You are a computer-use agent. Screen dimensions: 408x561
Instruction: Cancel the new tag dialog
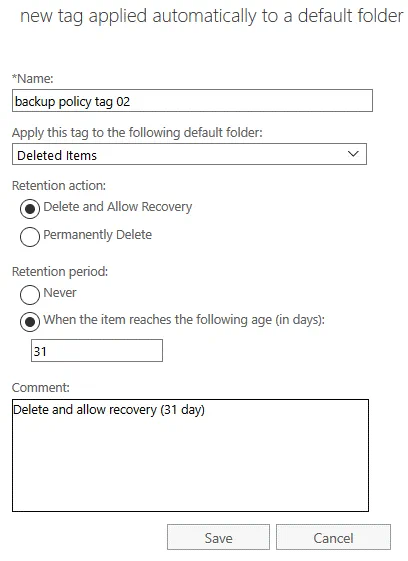pos(333,537)
